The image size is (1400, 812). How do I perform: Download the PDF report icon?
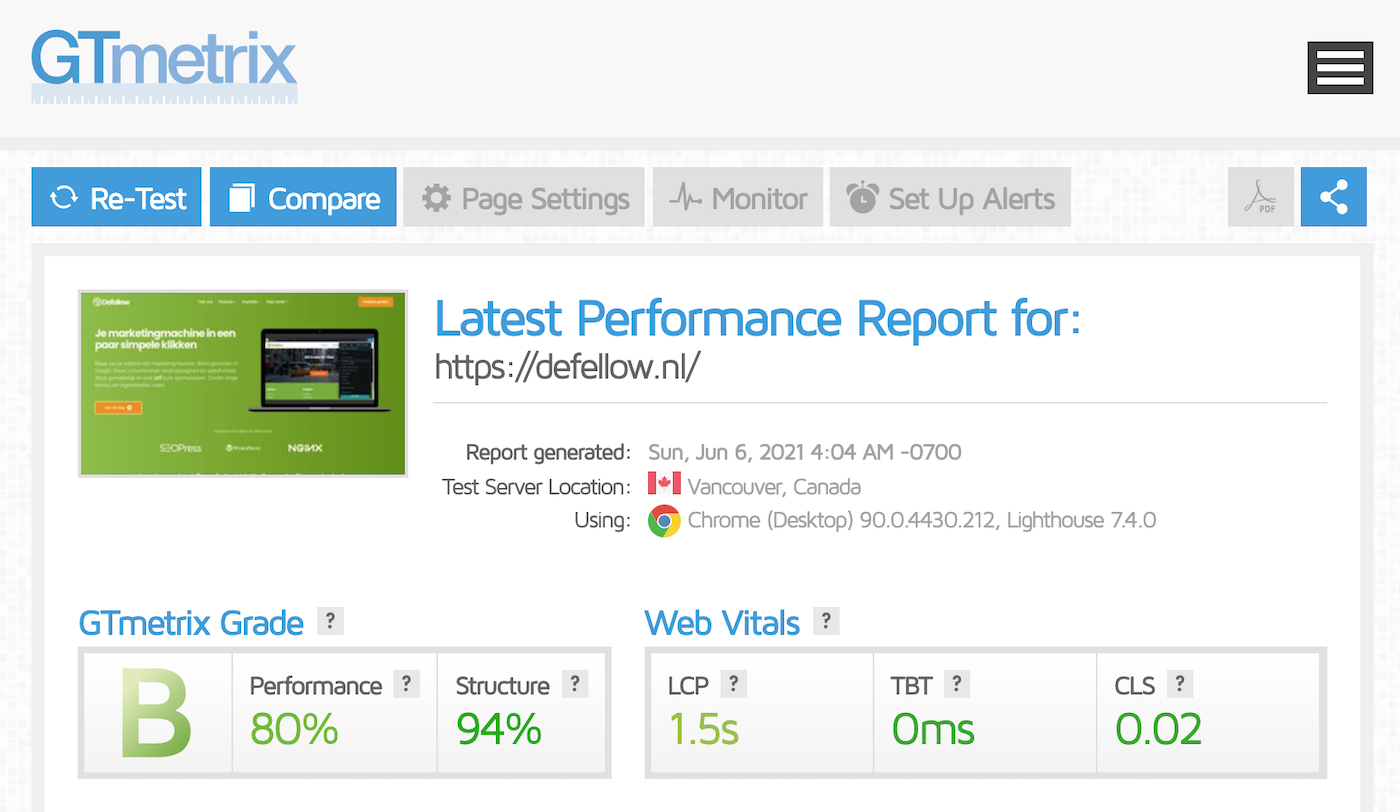1260,197
